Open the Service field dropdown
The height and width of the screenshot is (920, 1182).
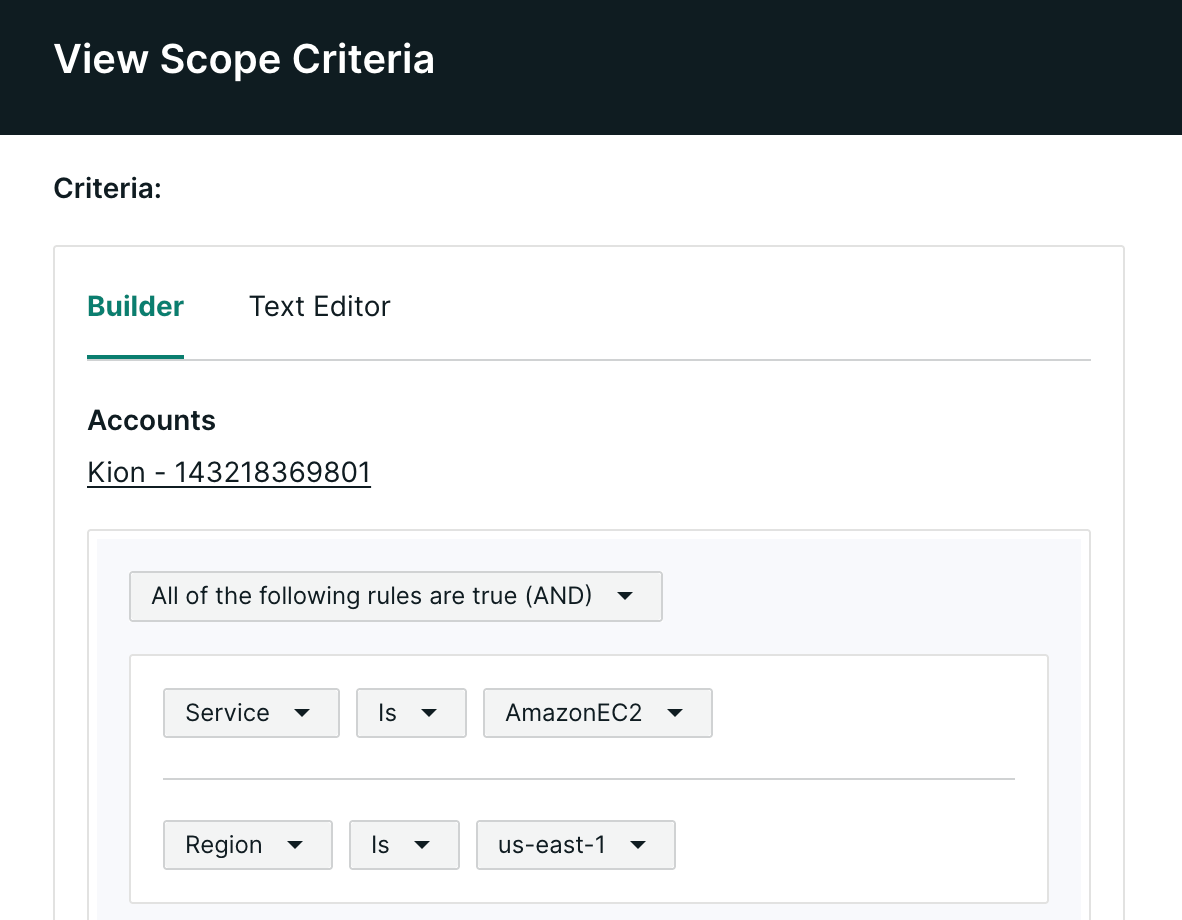tap(251, 713)
